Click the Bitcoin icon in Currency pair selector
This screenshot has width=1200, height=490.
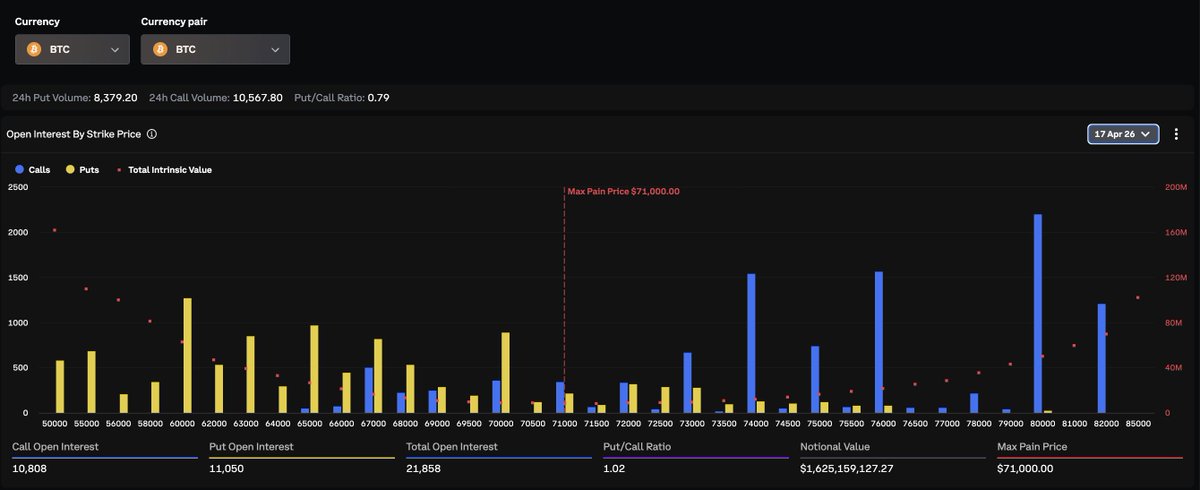160,49
